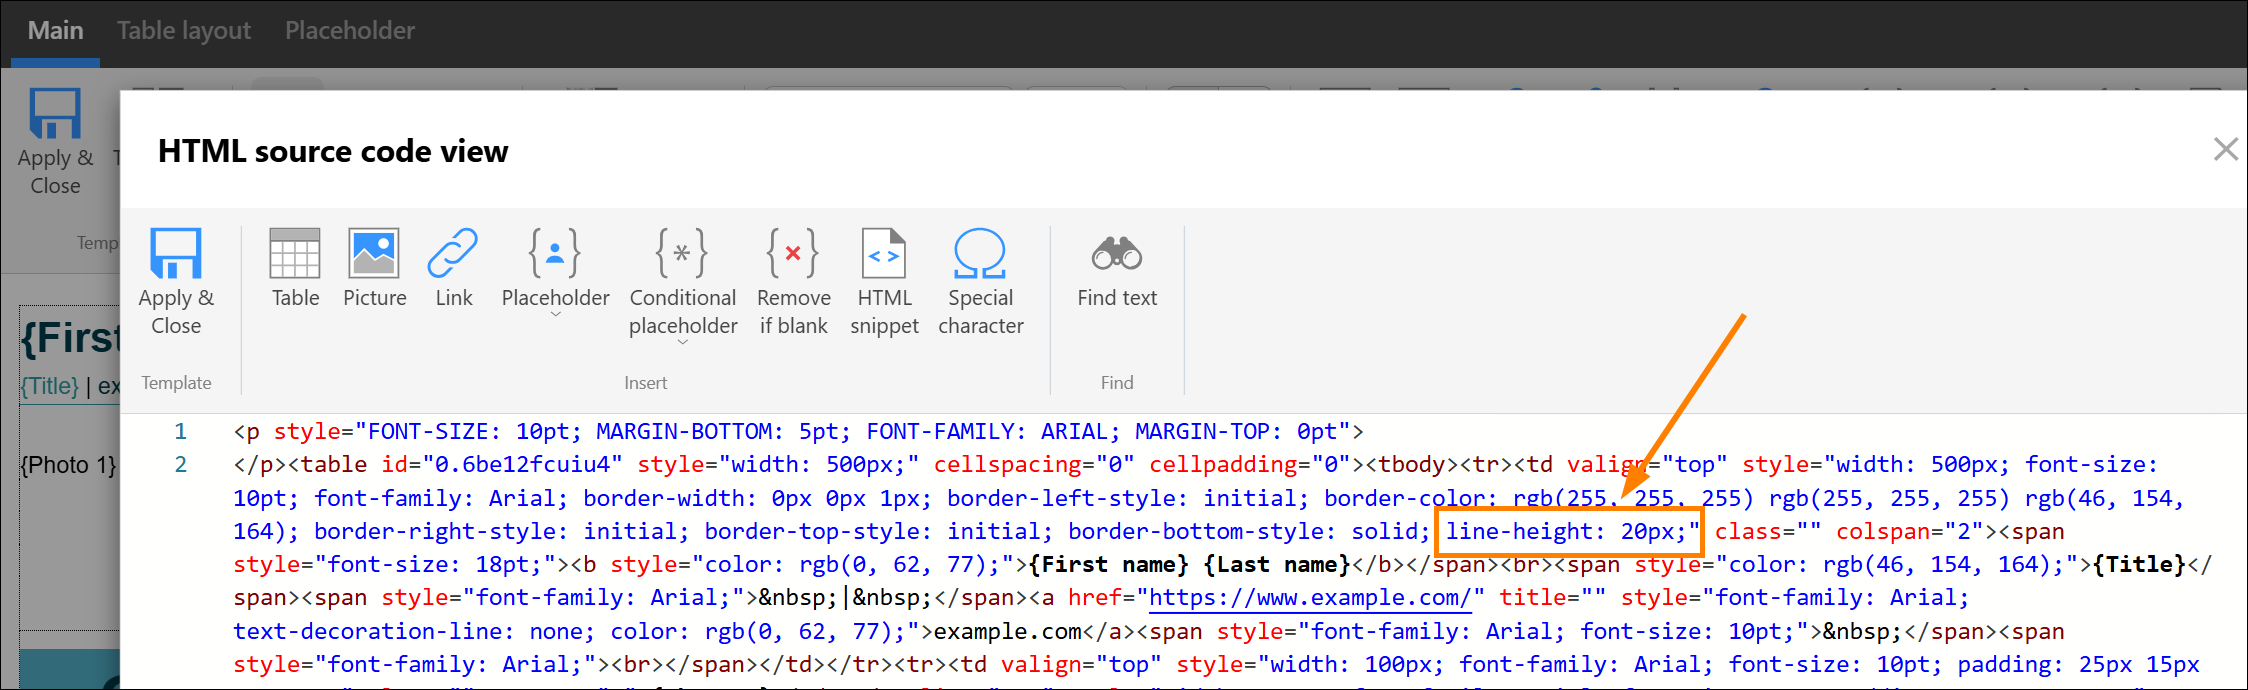Click 'text-decoration-line: none;' in the code
Screen dimensions: 2248x690
(414, 632)
